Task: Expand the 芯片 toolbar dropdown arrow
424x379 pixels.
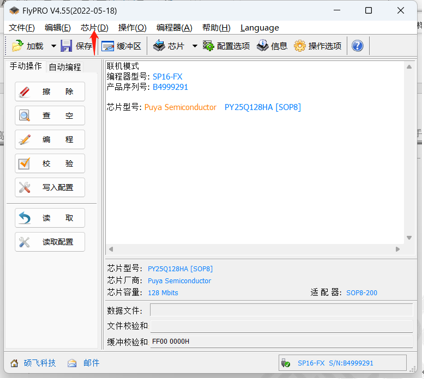Action: pyautogui.click(x=195, y=46)
